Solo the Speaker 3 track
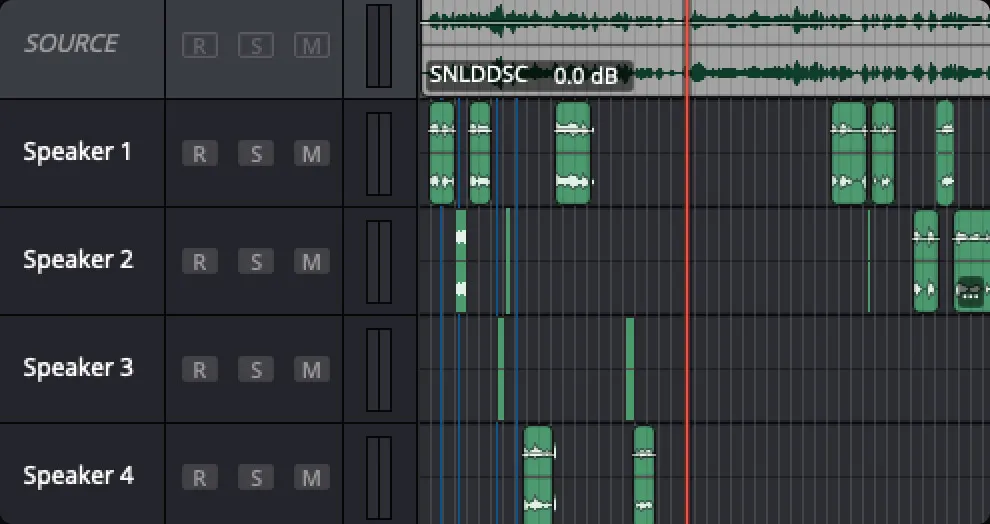The height and width of the screenshot is (524, 990). [256, 370]
